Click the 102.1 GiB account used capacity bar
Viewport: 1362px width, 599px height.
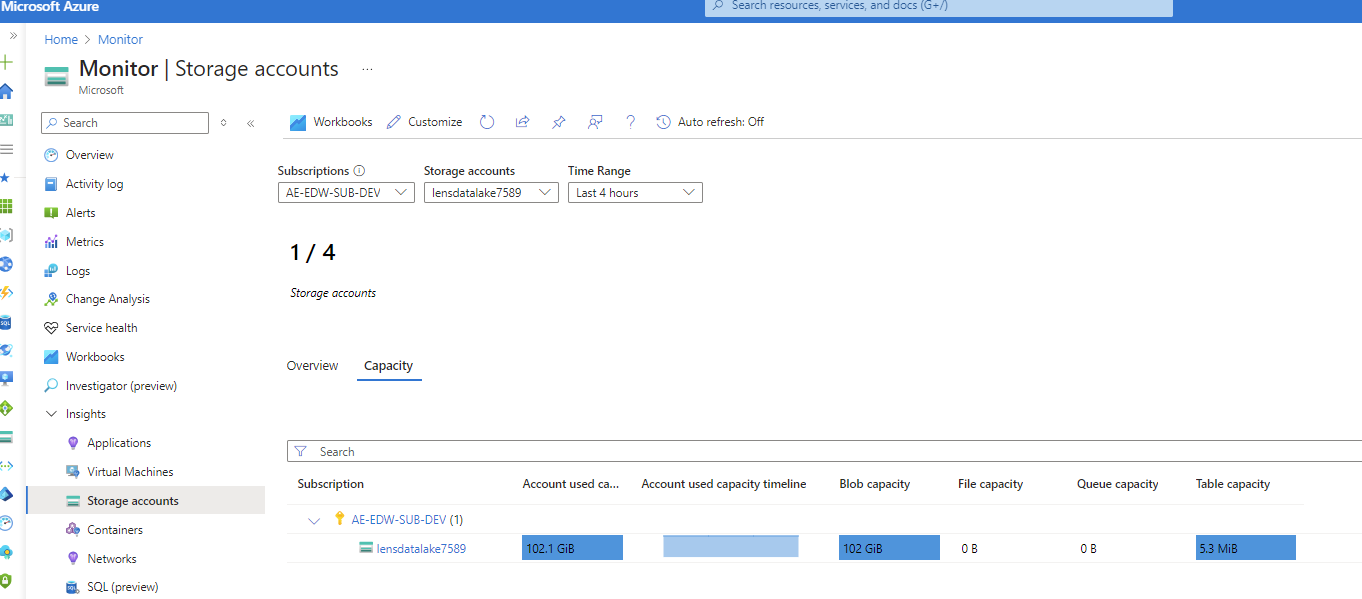(572, 548)
